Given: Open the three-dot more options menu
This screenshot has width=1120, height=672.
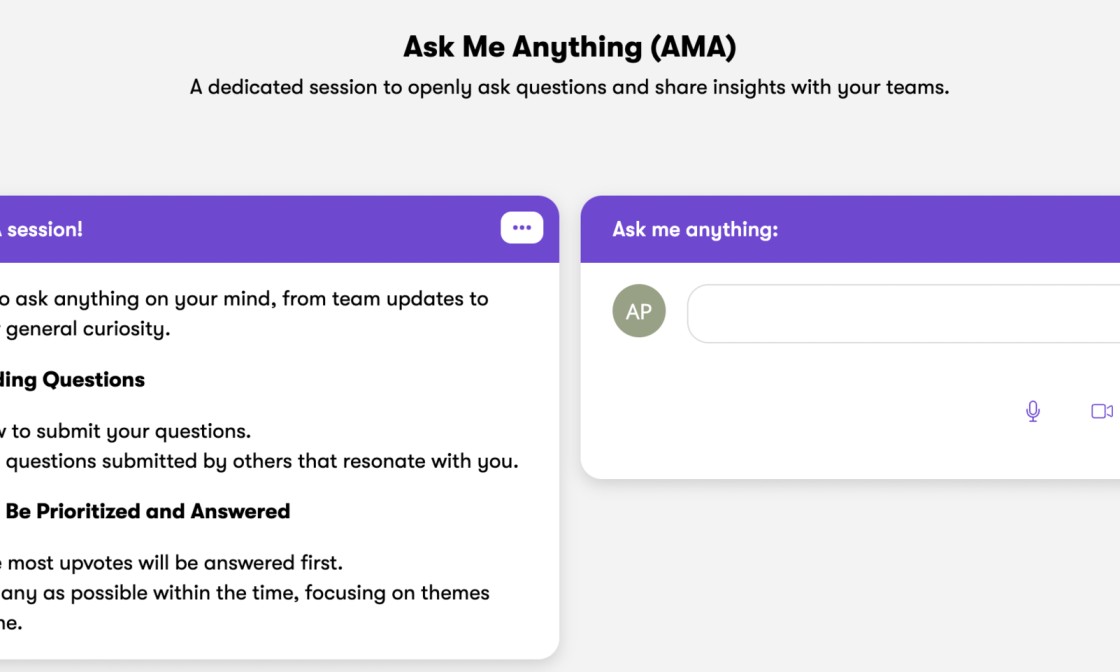Looking at the screenshot, I should tap(522, 228).
